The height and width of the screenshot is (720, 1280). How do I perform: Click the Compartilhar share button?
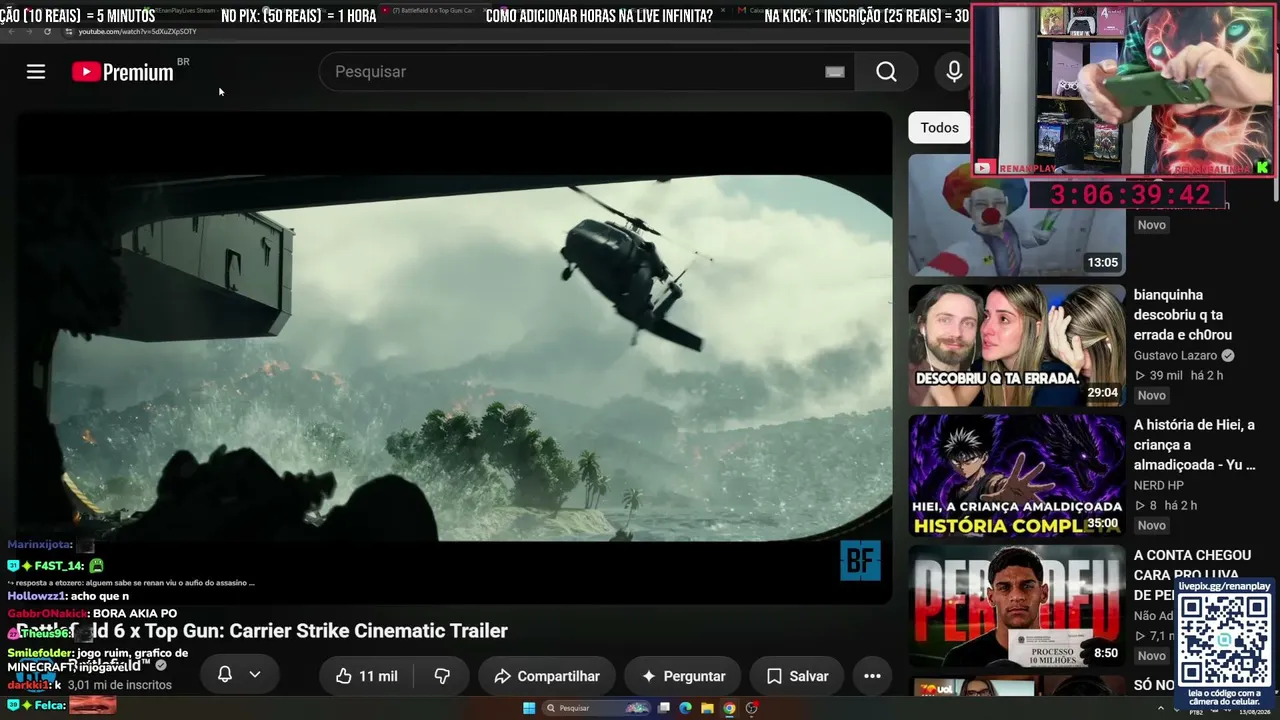coord(546,676)
